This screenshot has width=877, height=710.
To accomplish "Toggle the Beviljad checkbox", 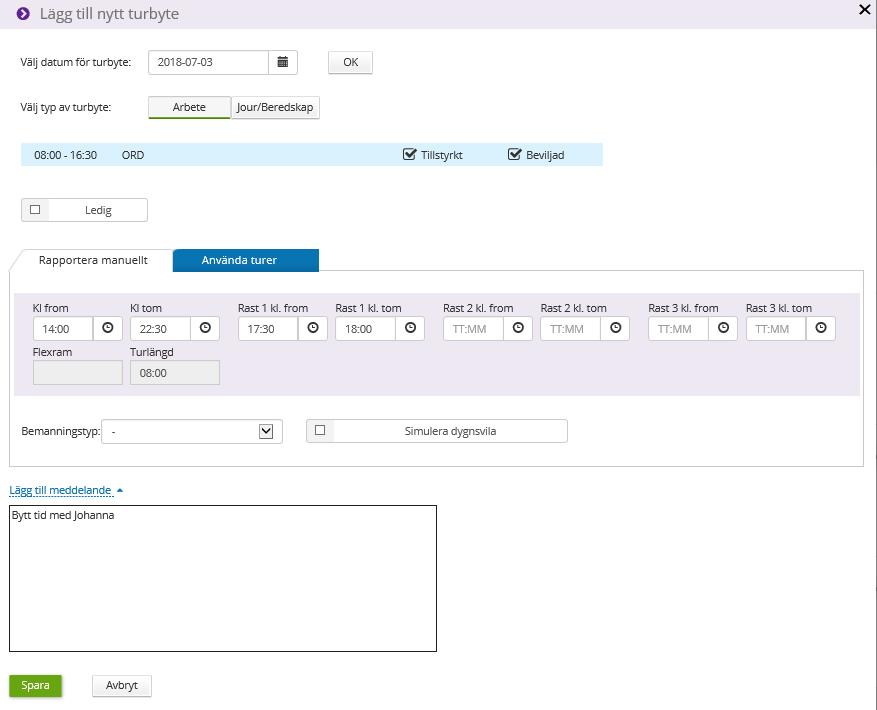I will coord(514,154).
